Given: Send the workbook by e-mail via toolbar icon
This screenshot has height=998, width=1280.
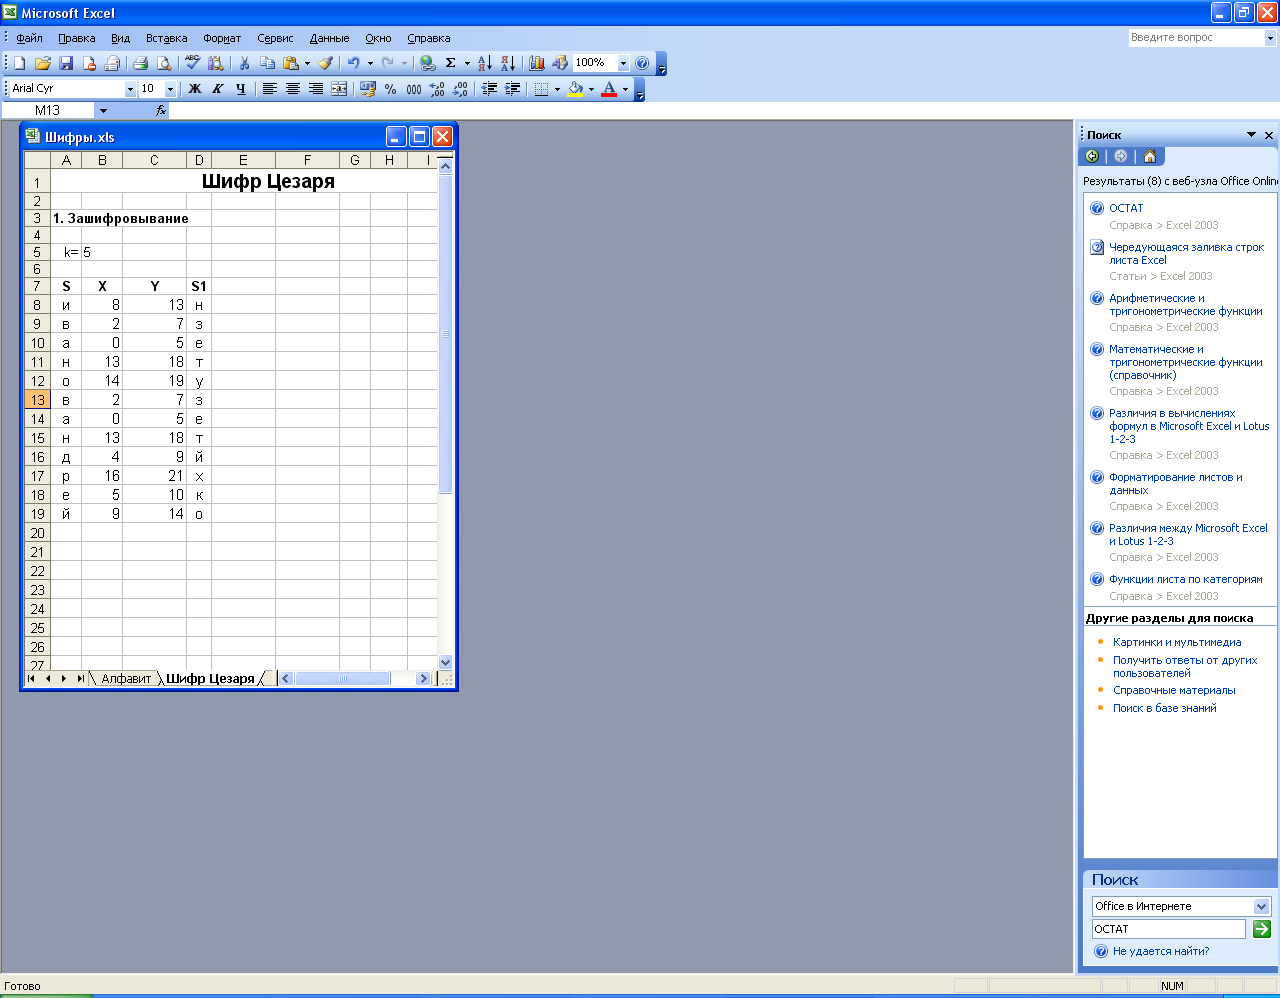Looking at the screenshot, I should (x=112, y=63).
